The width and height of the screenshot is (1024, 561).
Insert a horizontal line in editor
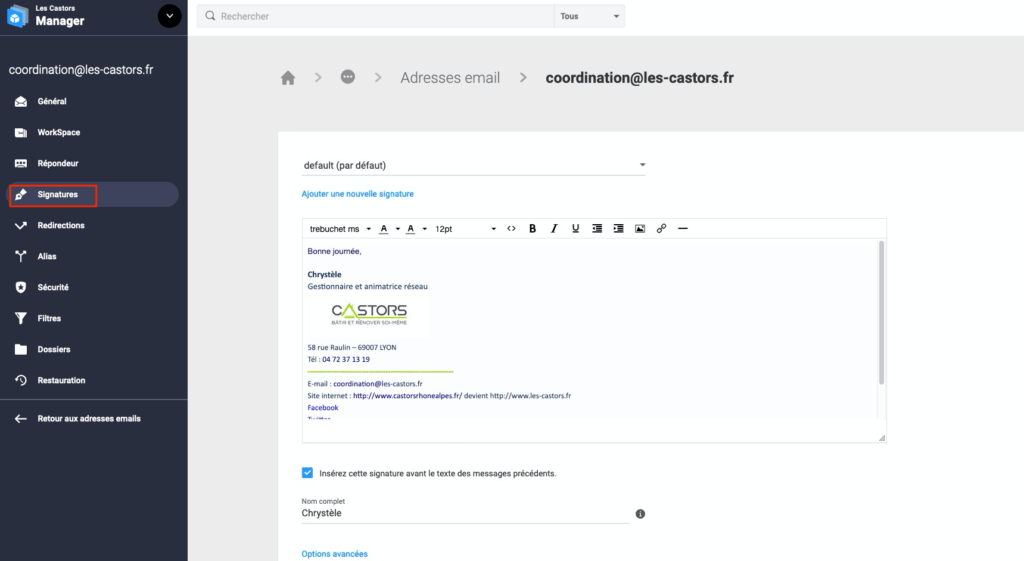click(x=683, y=229)
